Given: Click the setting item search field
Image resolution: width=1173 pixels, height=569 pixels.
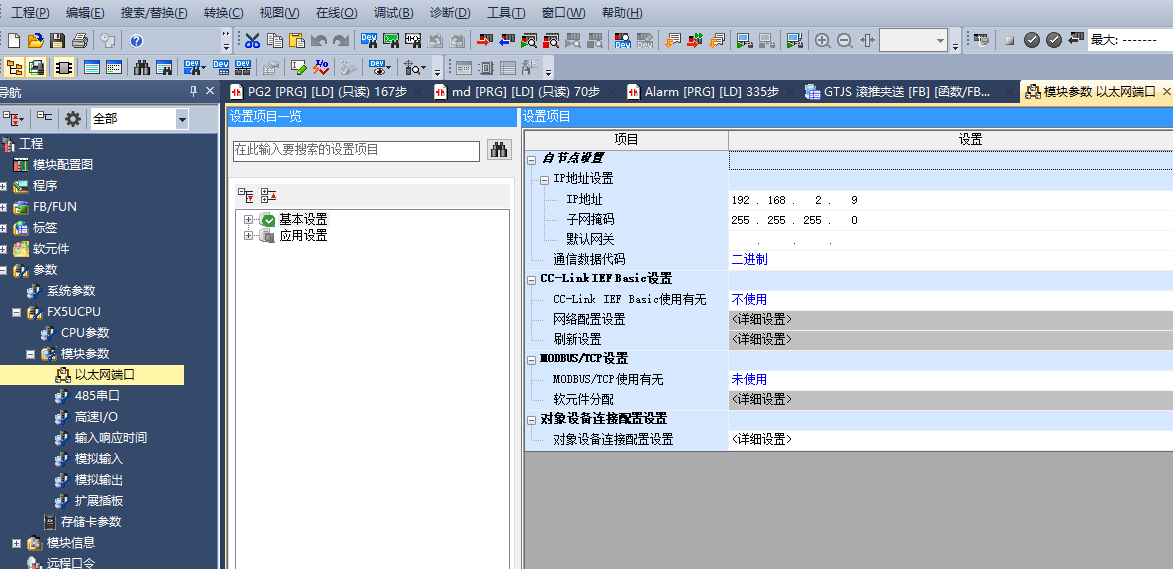Looking at the screenshot, I should [x=356, y=150].
